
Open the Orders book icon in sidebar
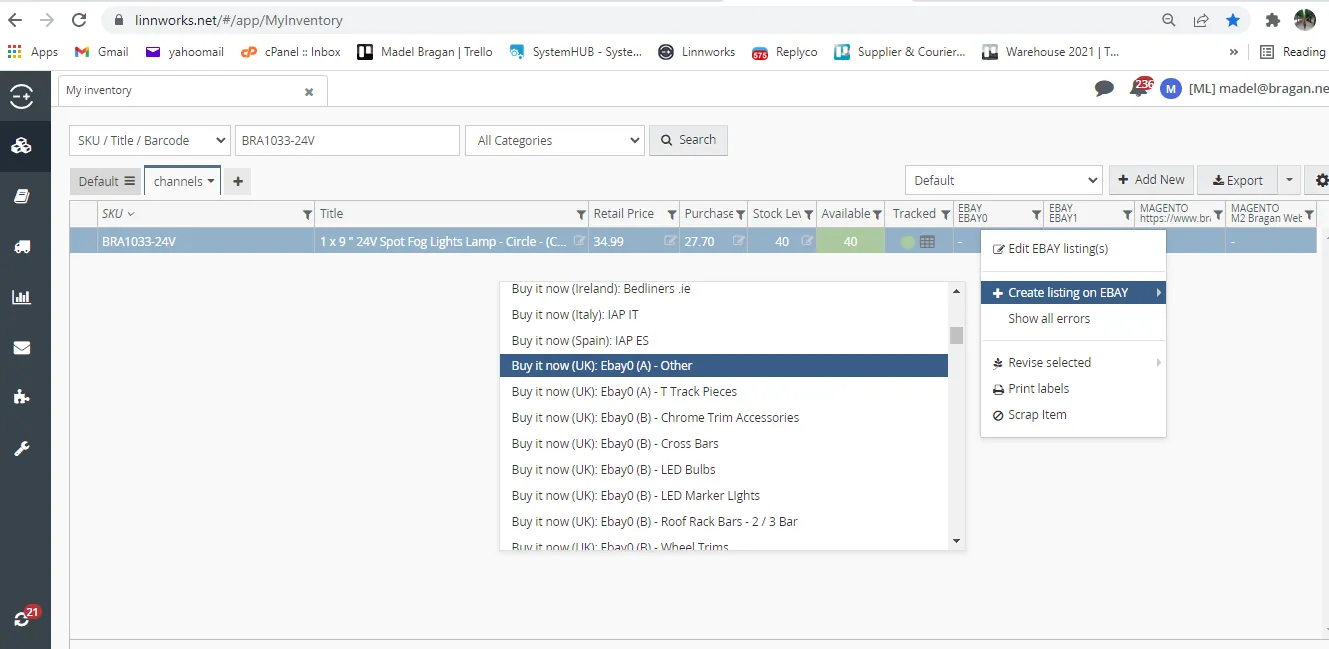click(x=21, y=197)
